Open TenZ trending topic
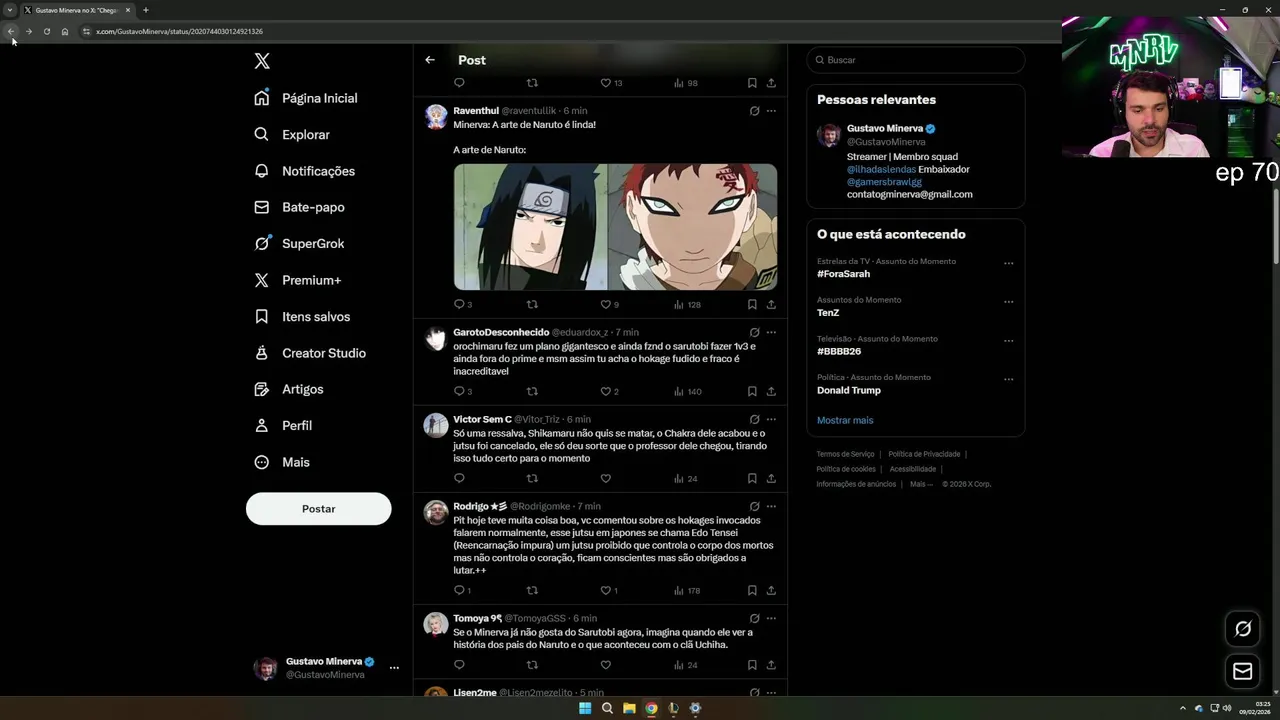The width and height of the screenshot is (1280, 720). [828, 313]
